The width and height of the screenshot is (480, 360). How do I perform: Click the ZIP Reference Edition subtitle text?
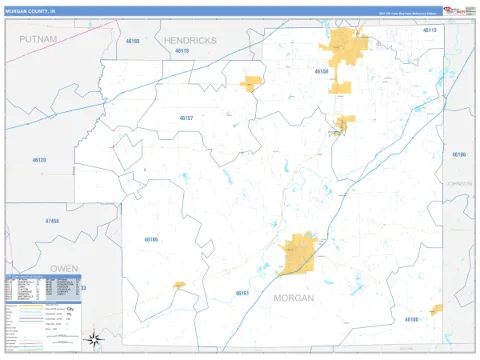[407, 14]
